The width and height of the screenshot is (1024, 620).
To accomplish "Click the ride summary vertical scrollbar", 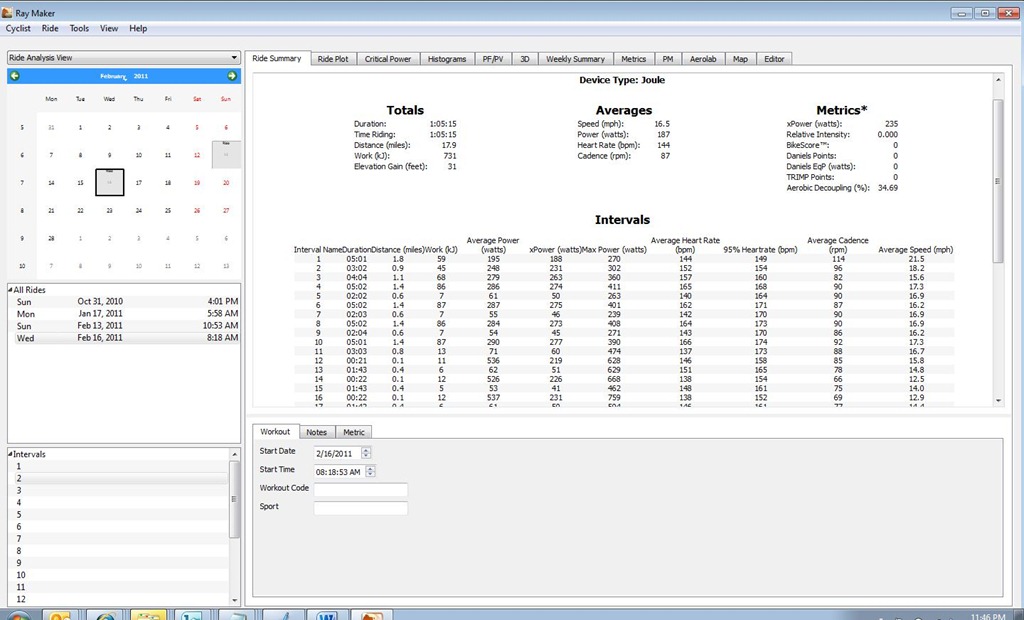I will [998, 180].
